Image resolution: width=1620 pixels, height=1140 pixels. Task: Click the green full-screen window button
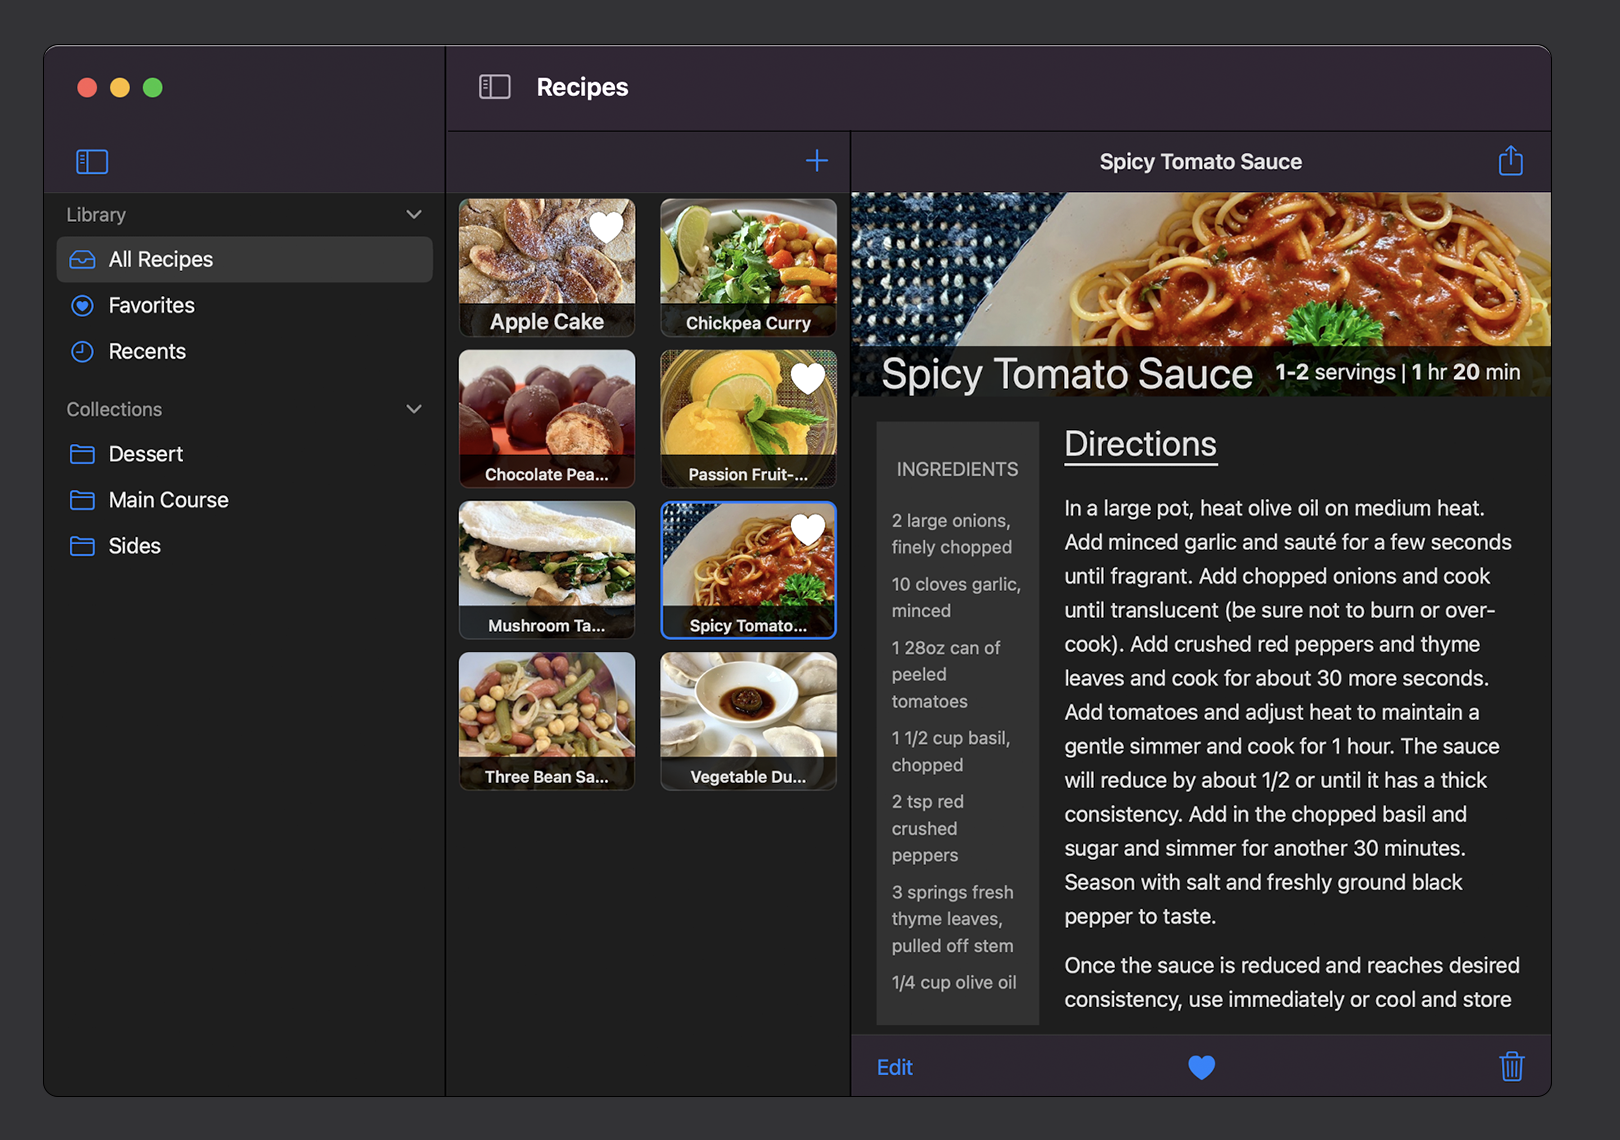(153, 88)
